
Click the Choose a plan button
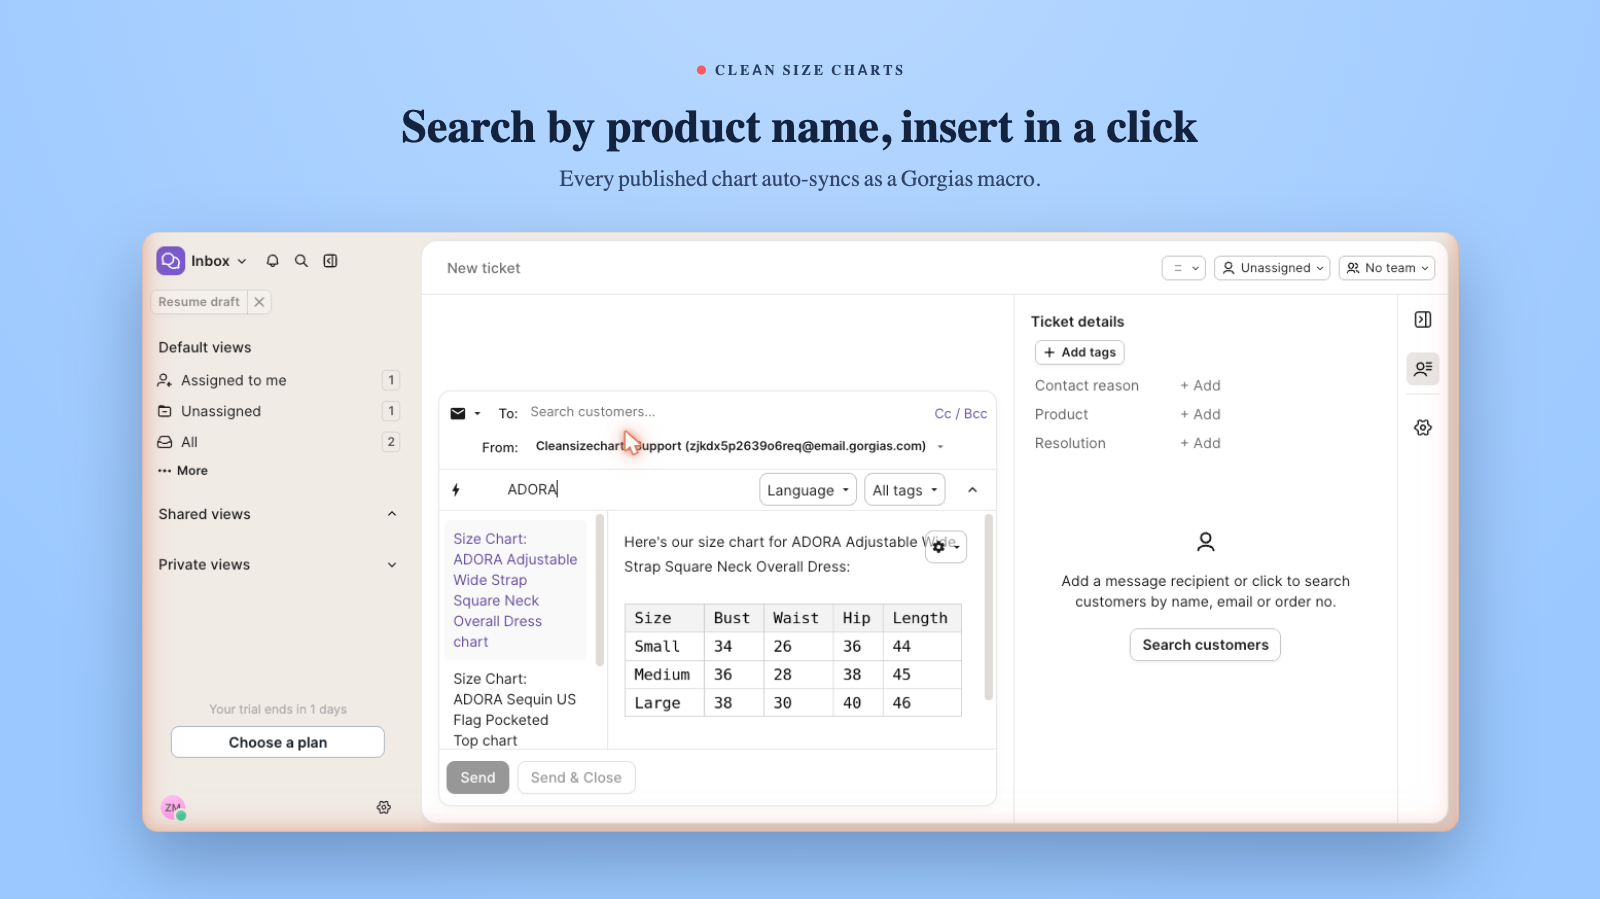(278, 742)
